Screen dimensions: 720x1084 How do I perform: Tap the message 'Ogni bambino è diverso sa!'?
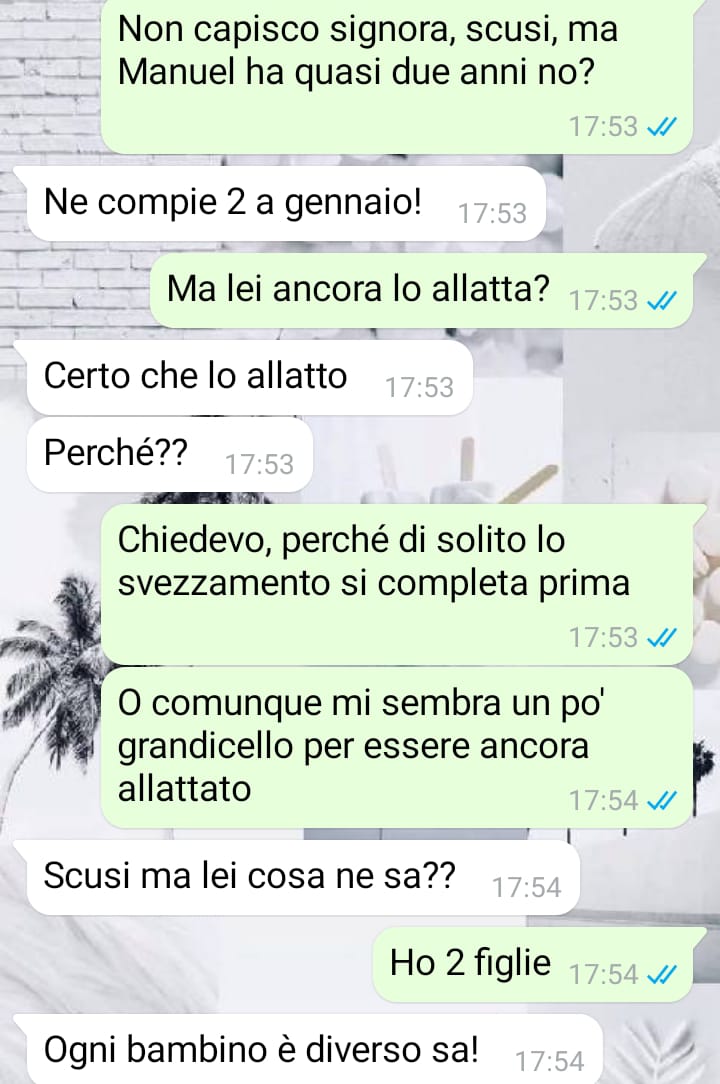(315, 1049)
